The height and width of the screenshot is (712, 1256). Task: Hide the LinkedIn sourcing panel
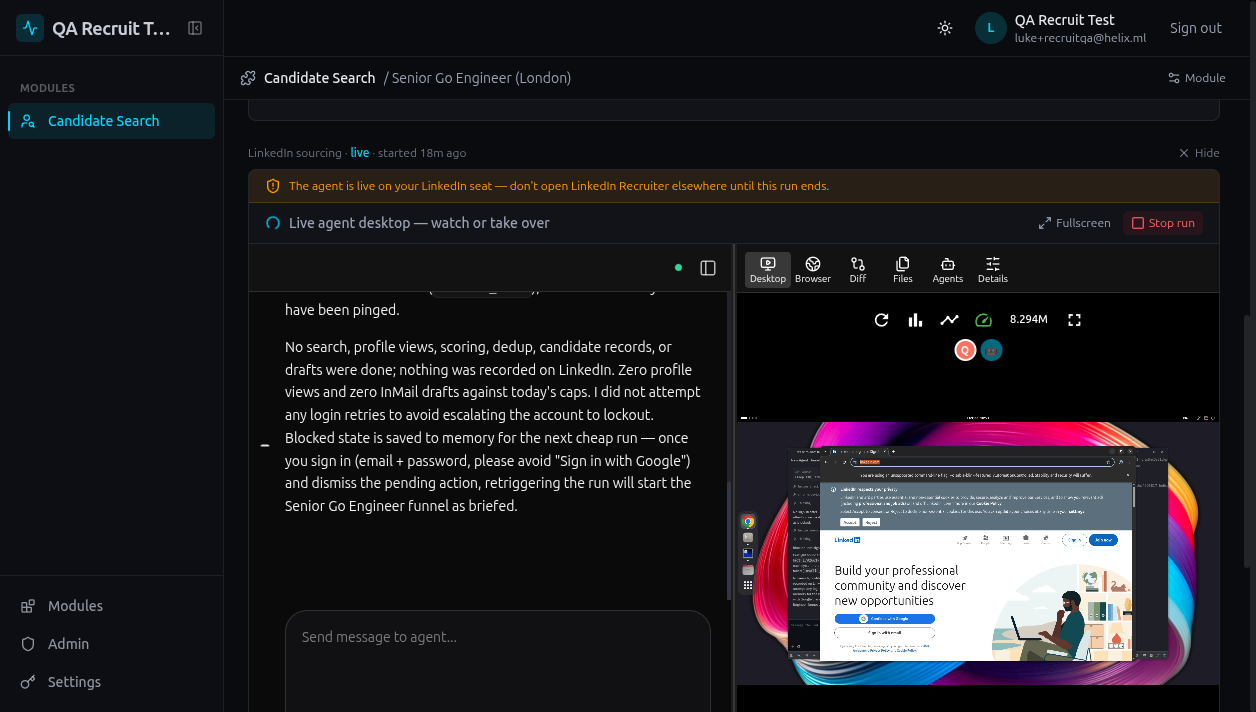(x=1199, y=153)
